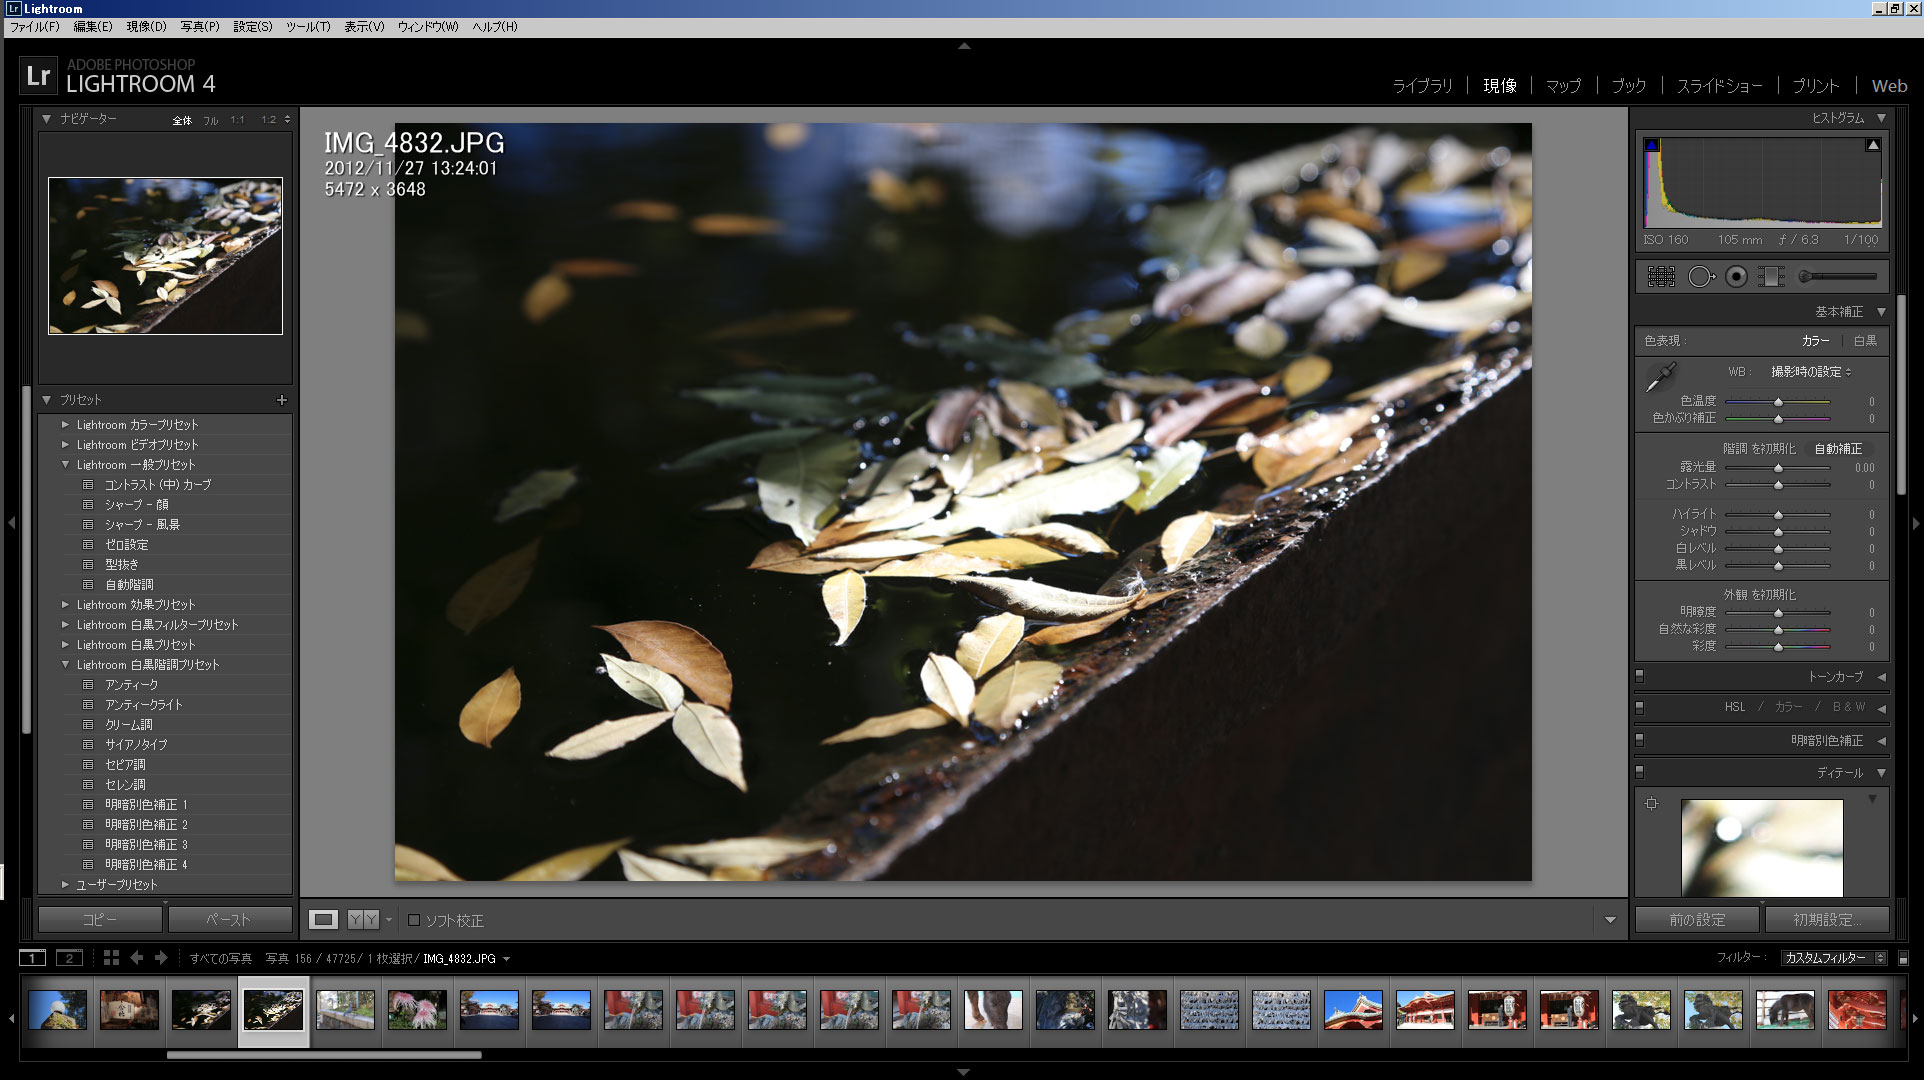1924x1080 pixels.
Task: Select the Graduated Filter tool
Action: pyautogui.click(x=1771, y=277)
